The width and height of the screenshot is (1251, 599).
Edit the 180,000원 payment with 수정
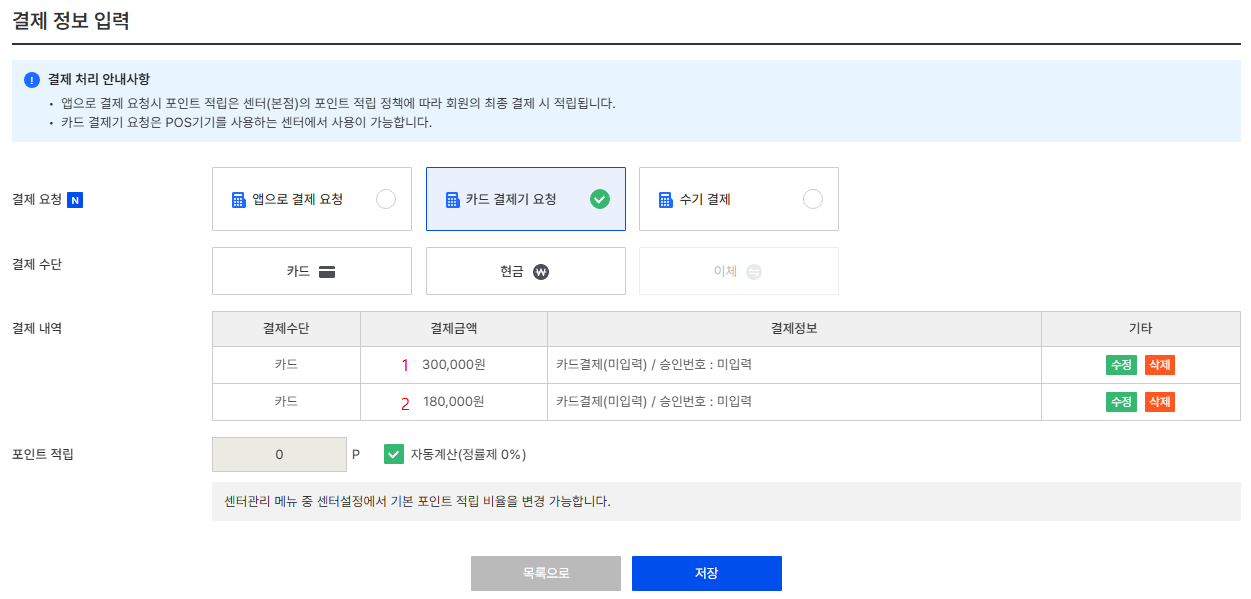(x=1121, y=402)
